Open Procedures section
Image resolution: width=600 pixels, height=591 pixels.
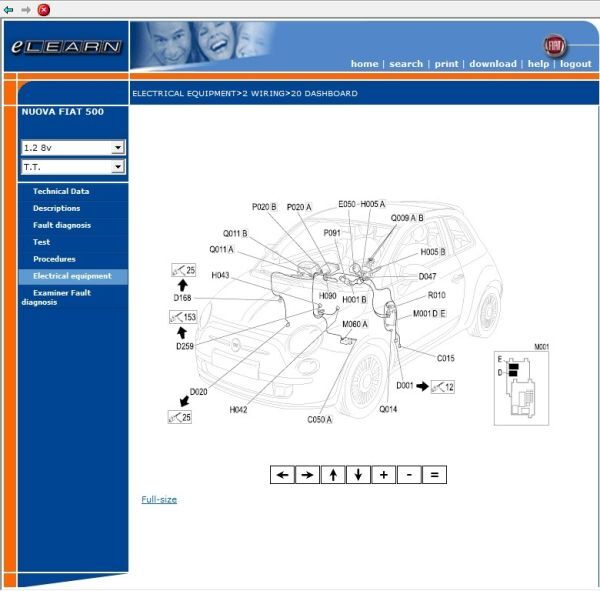[x=54, y=259]
